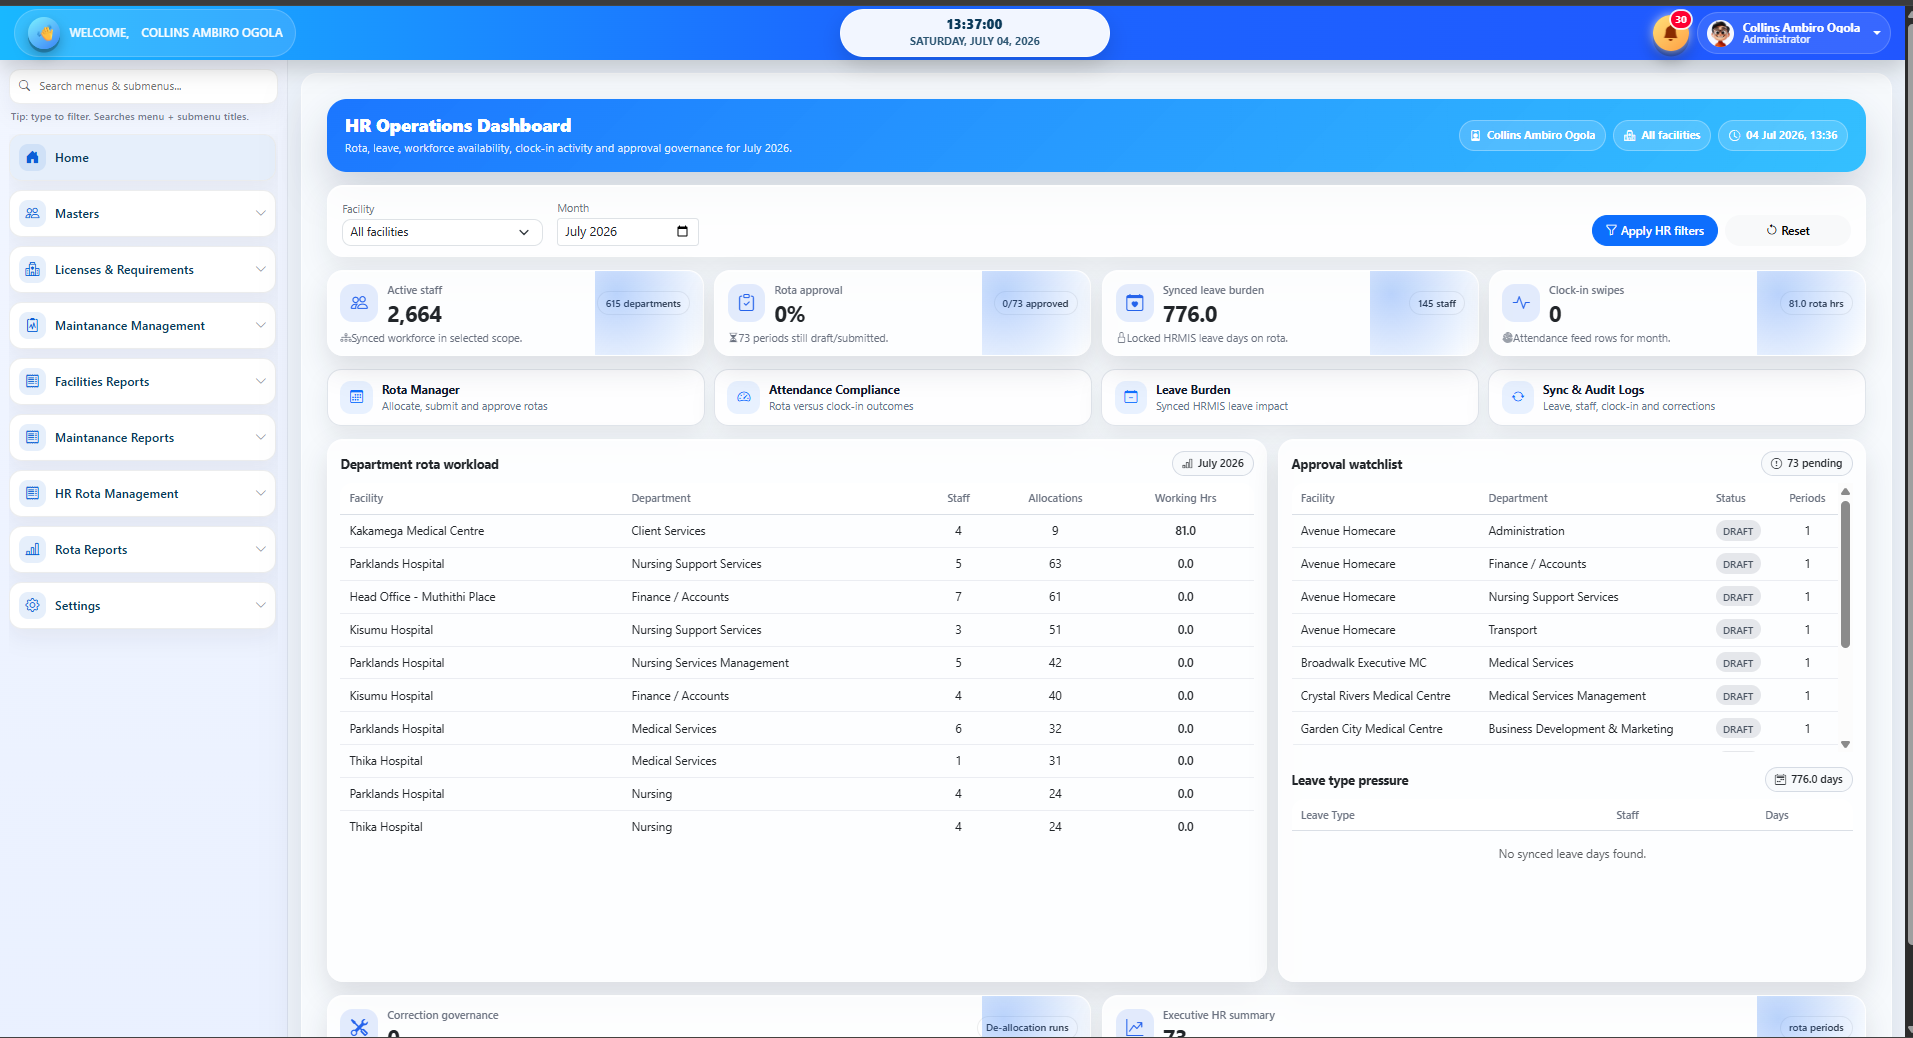Open the Leave Burden link card

[x=1289, y=397]
